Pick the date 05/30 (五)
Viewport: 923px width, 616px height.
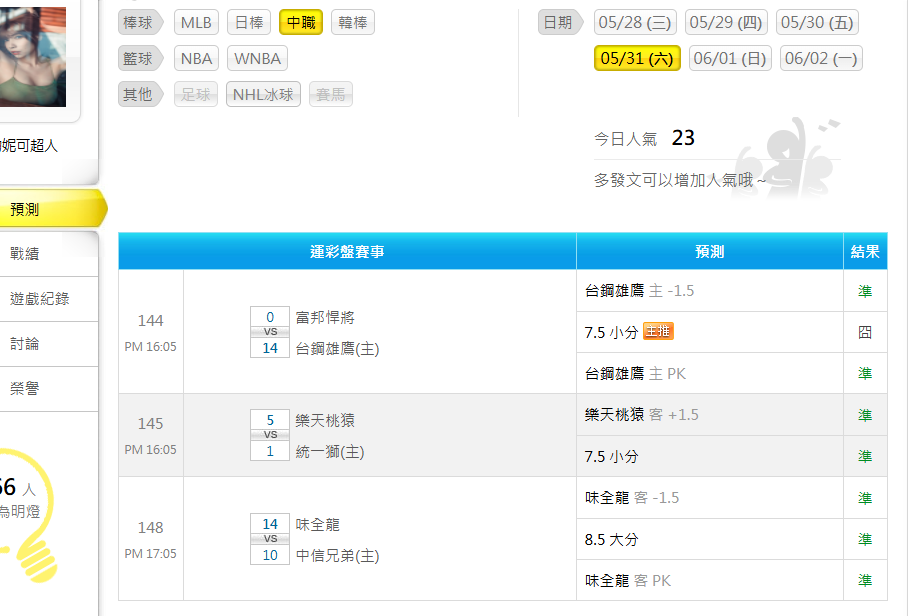[x=817, y=23]
